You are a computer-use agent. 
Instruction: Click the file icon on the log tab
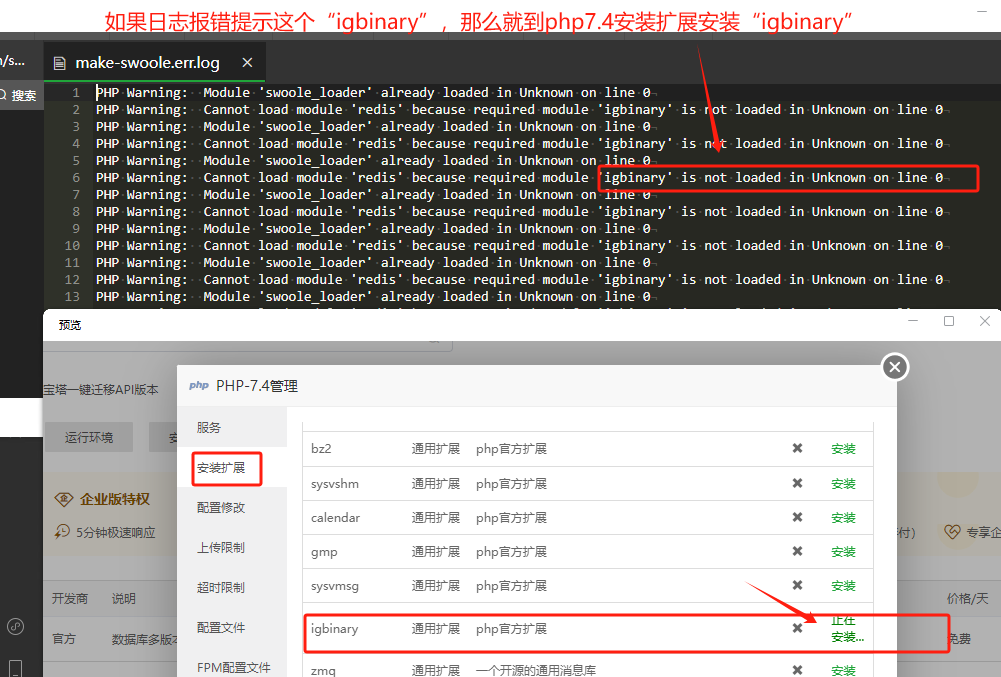(59, 63)
